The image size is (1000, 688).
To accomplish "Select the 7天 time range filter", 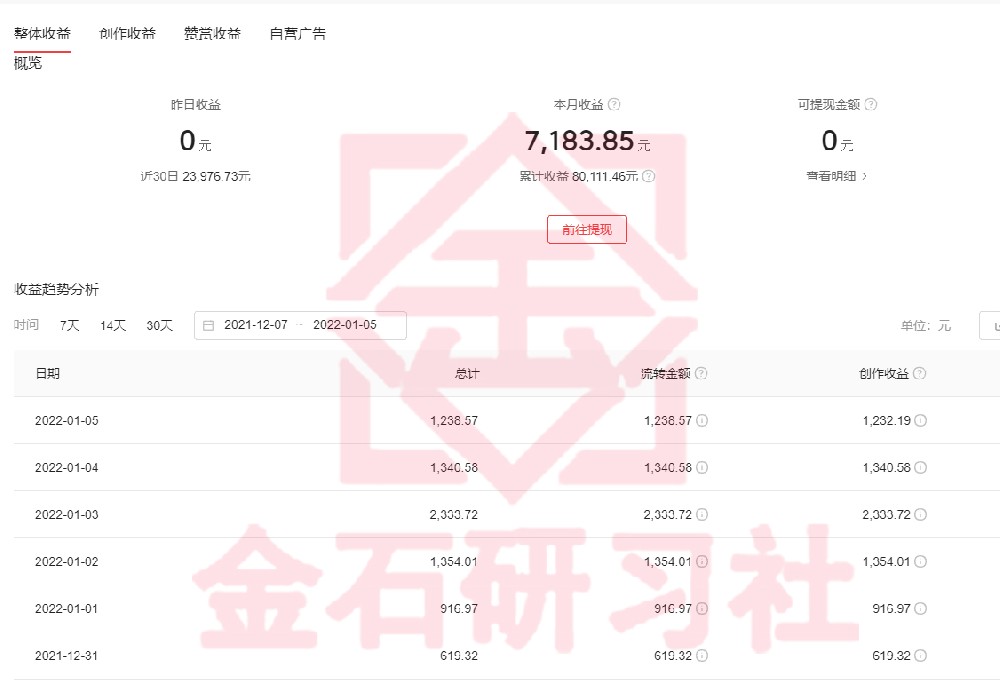I will point(68,325).
